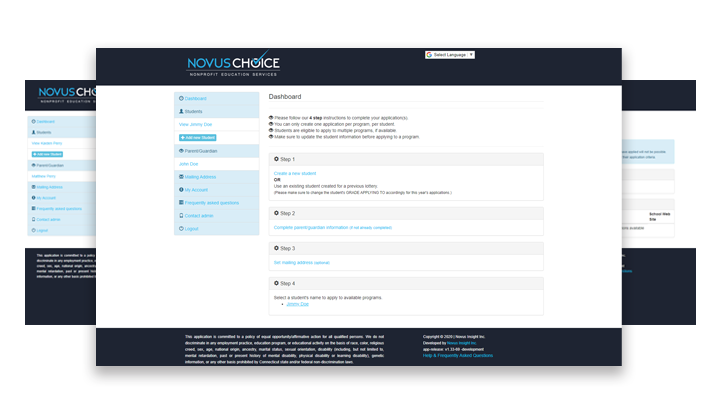Open Frequently asked questions in front sidebar
Screen dimensions: 720x400
pyautogui.click(x=216, y=203)
